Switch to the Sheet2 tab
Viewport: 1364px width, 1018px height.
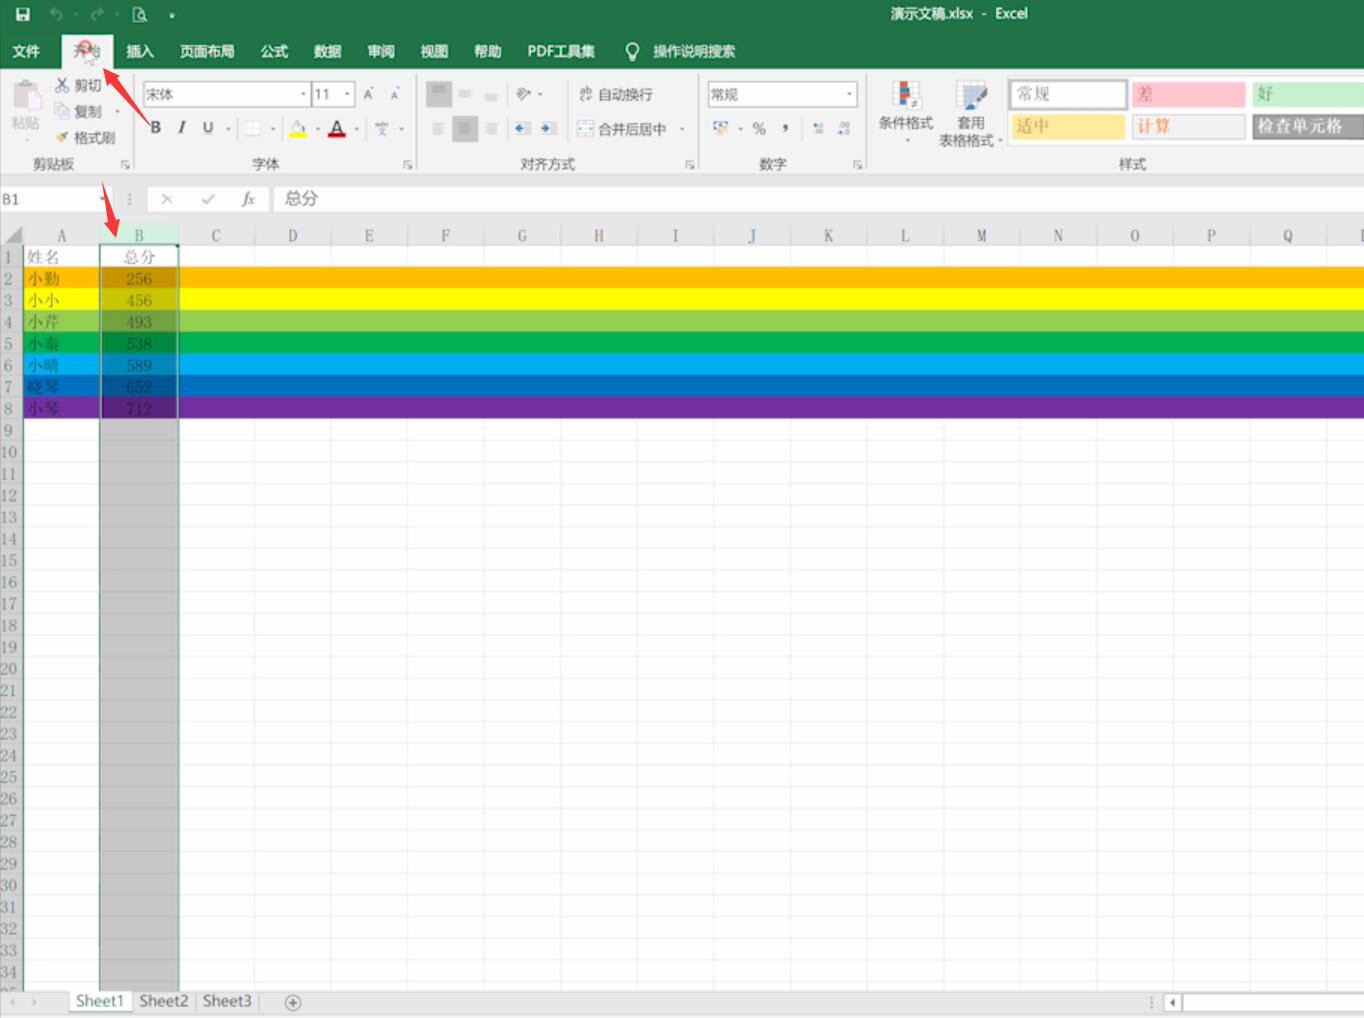click(164, 1001)
